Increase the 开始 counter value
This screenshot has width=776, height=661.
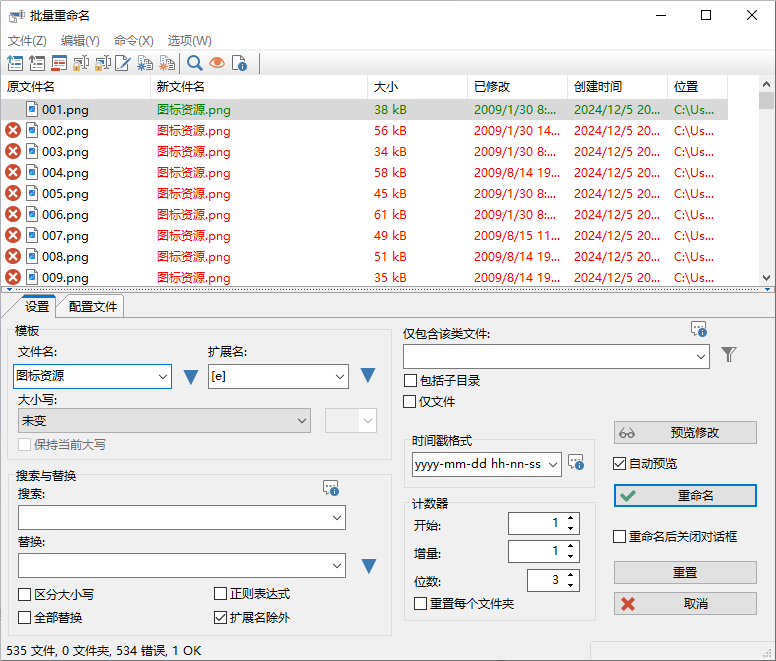pos(571,518)
